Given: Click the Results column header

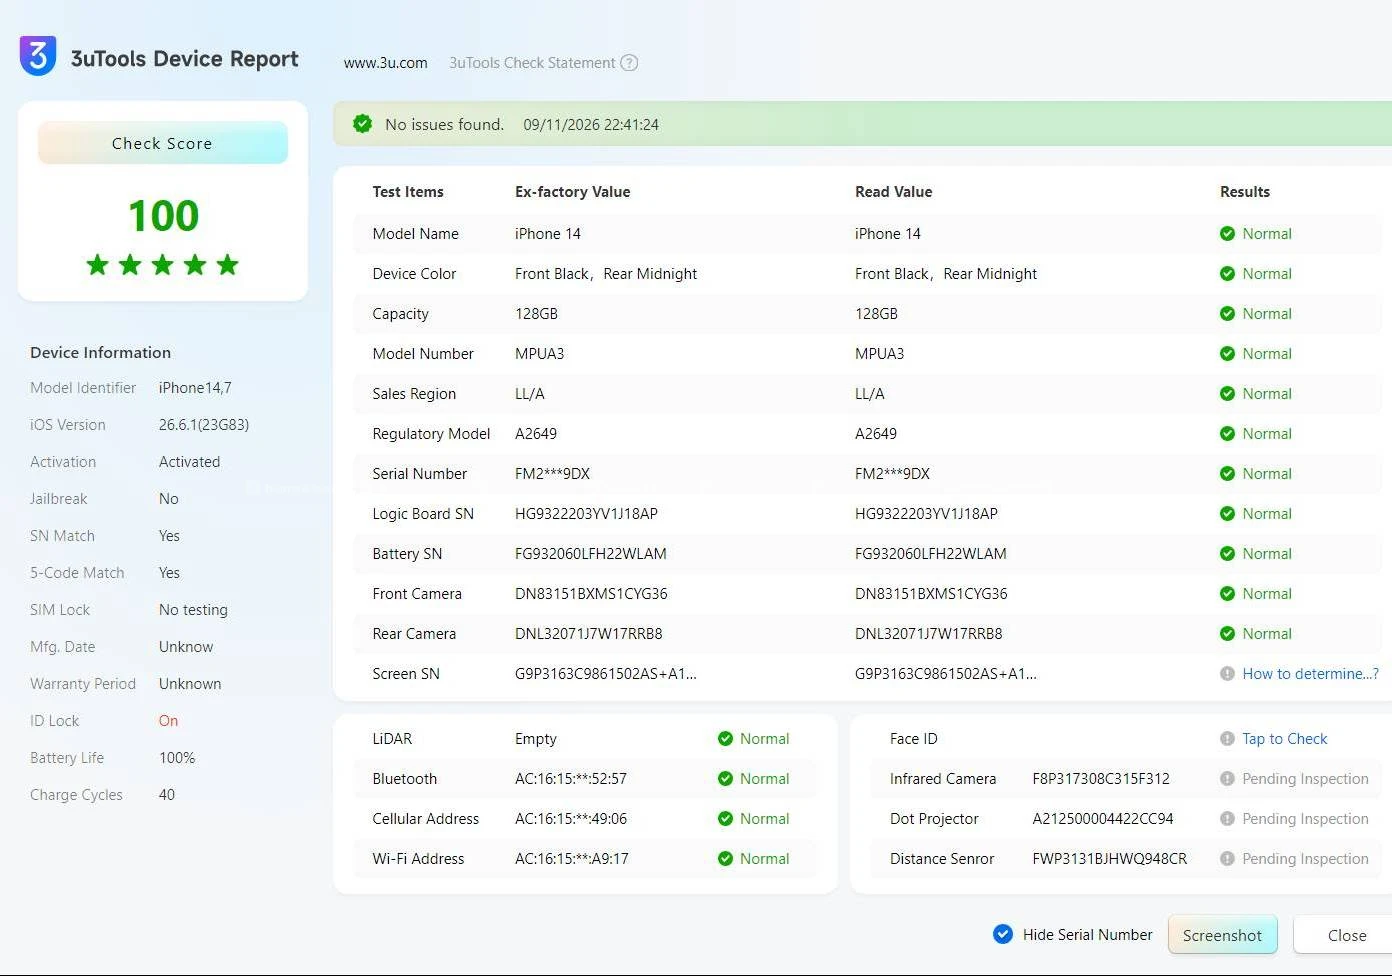Looking at the screenshot, I should pyautogui.click(x=1245, y=192).
